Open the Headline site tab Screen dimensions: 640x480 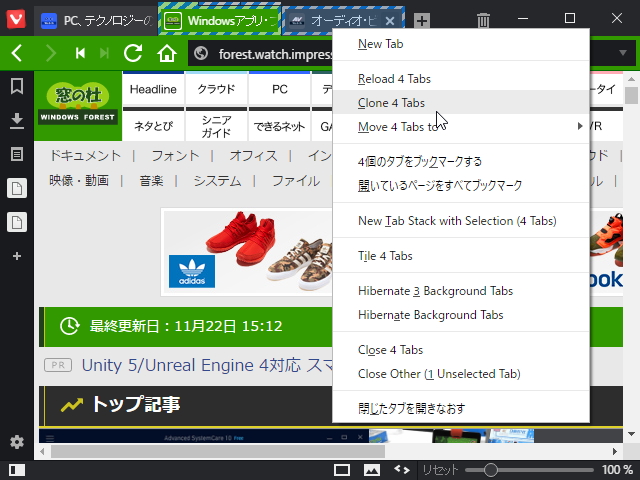point(153,89)
